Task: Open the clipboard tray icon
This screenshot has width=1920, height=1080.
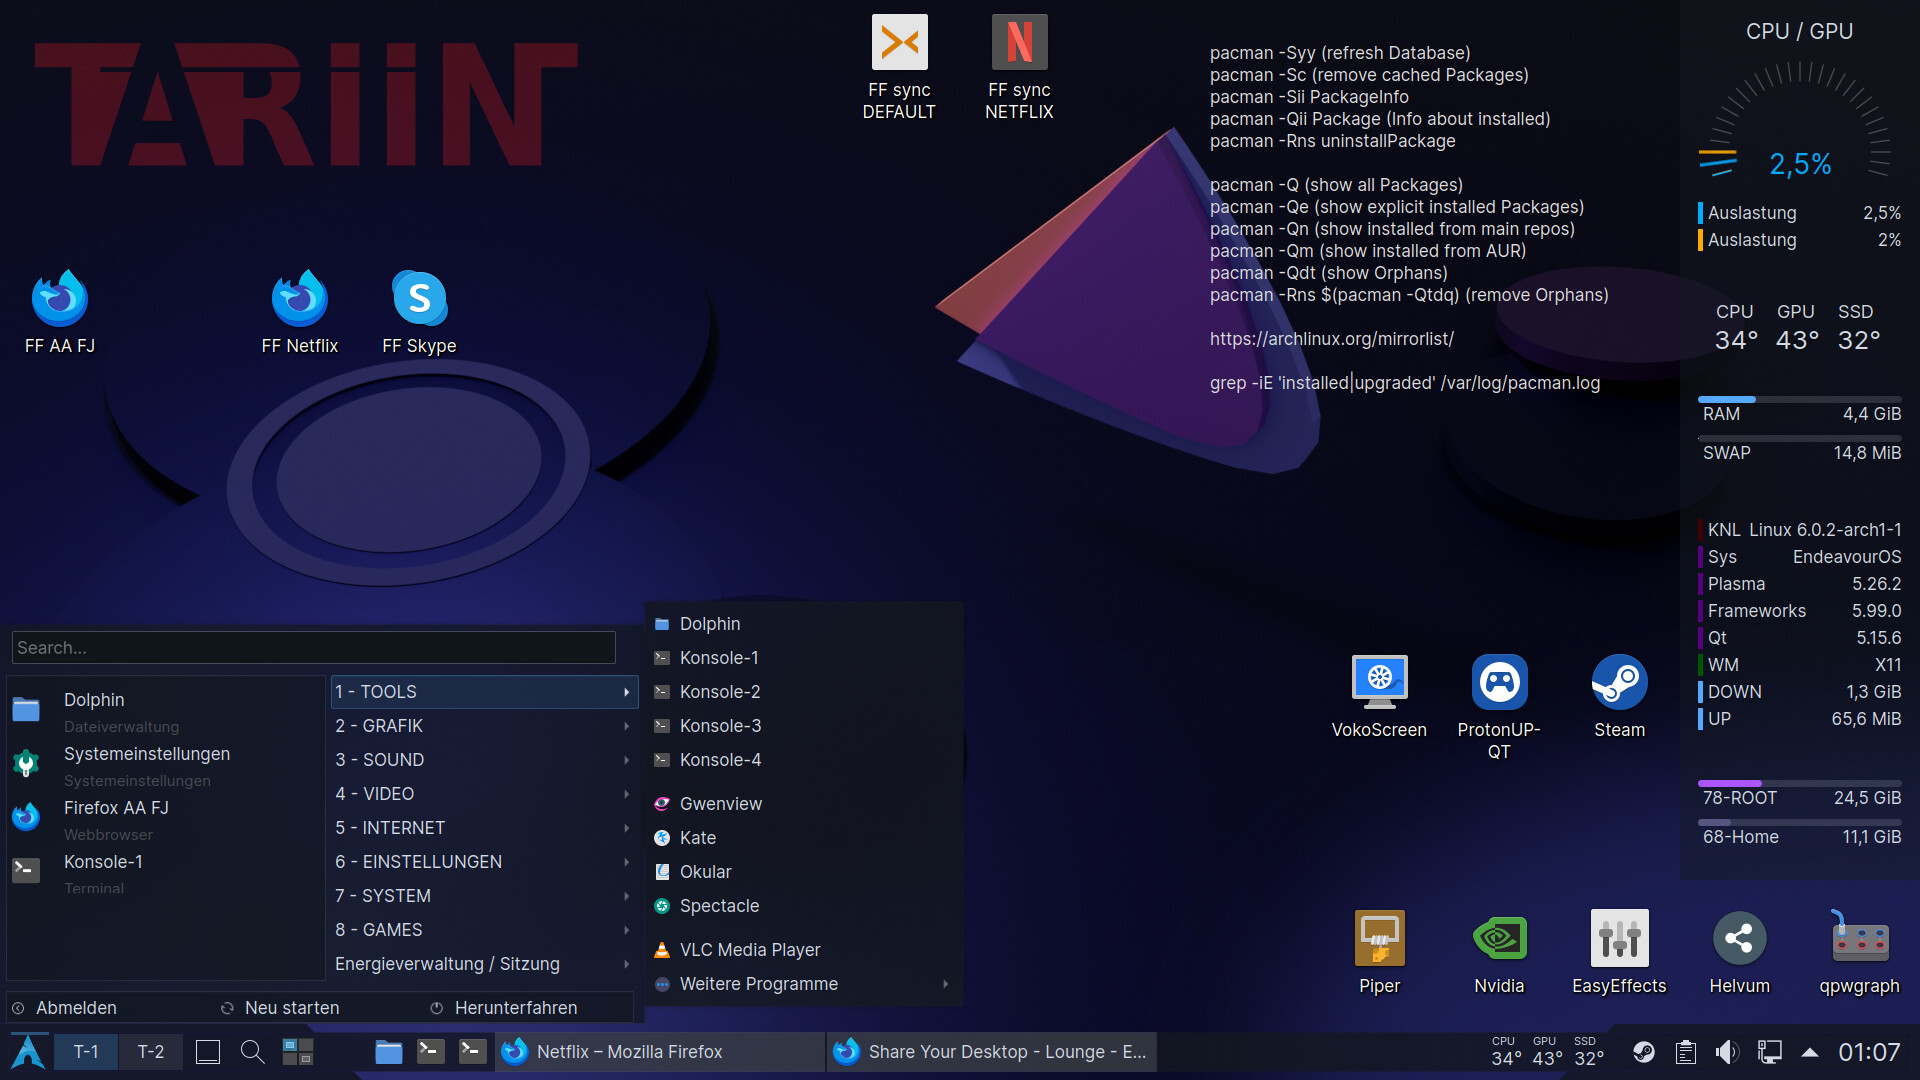Action: [x=1686, y=1052]
